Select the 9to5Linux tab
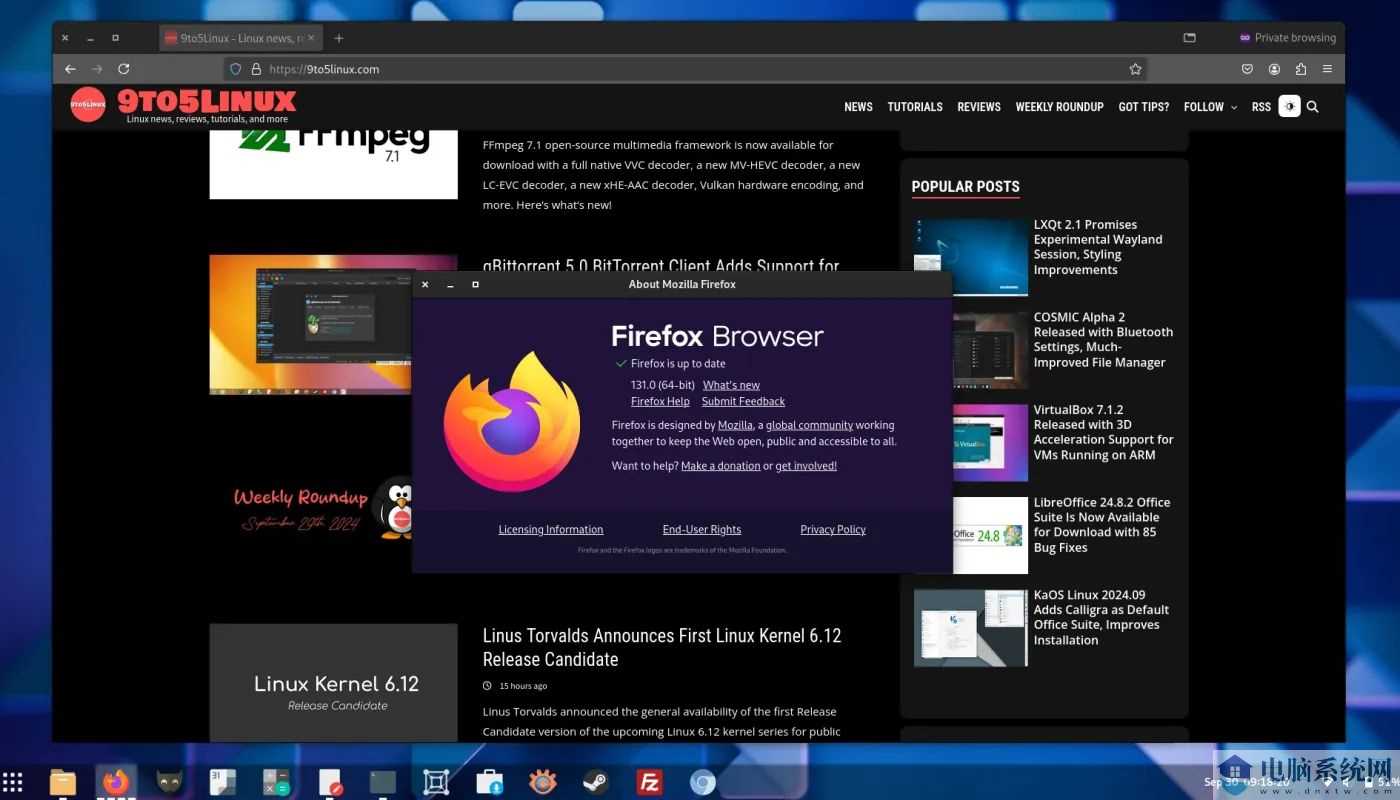This screenshot has height=800, width=1400. [x=240, y=38]
